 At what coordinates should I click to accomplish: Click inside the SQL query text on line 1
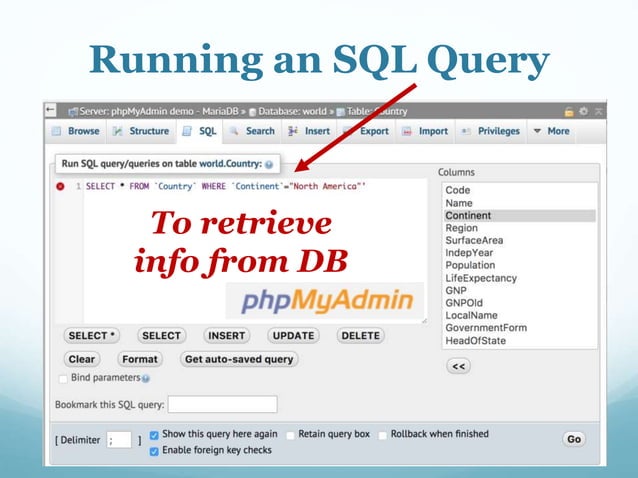226,186
